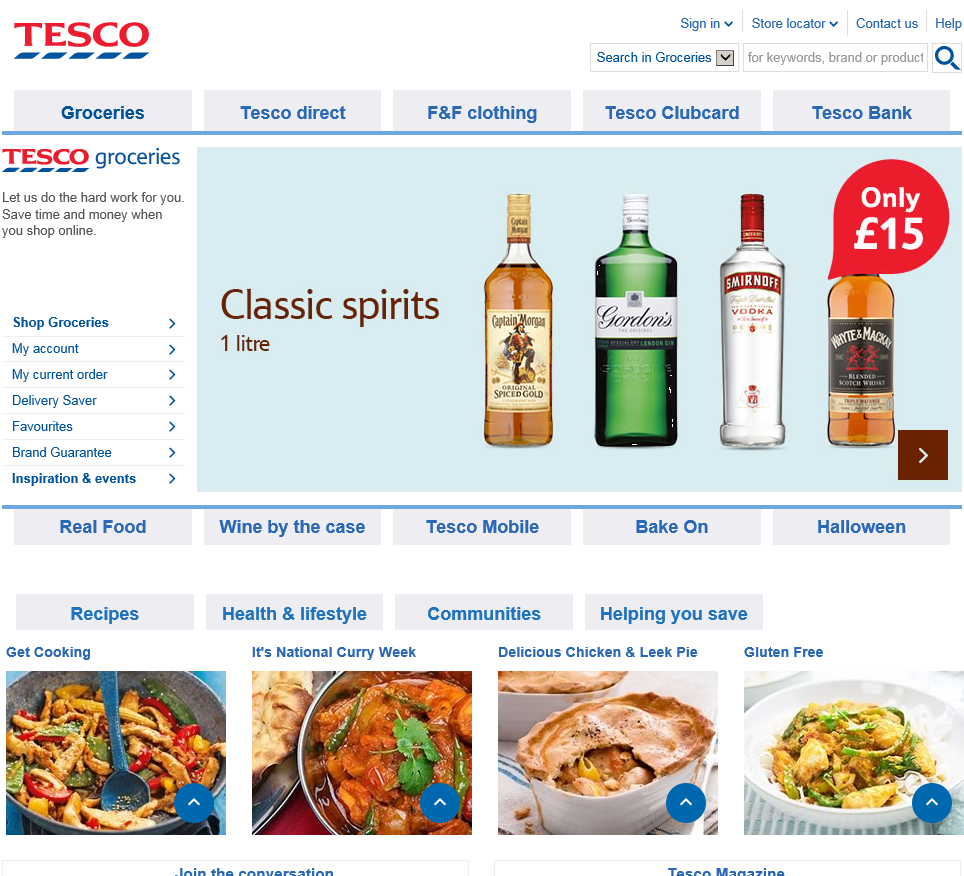964x876 pixels.
Task: Click the Tesco groceries logo
Action: [x=91, y=159]
